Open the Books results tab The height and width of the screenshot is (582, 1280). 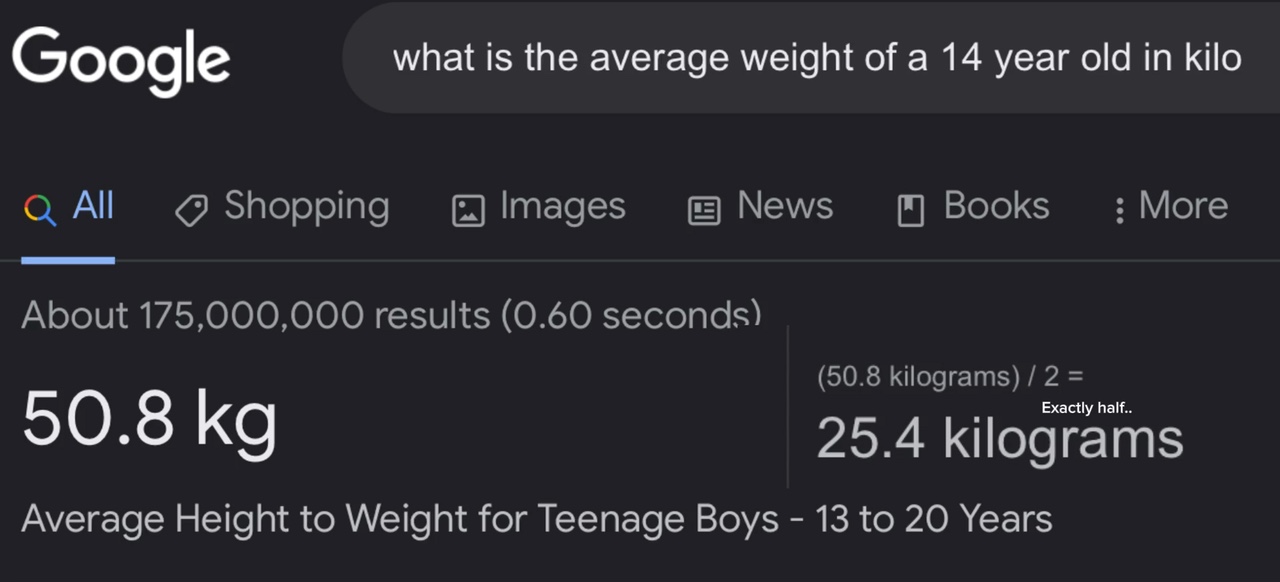(997, 206)
